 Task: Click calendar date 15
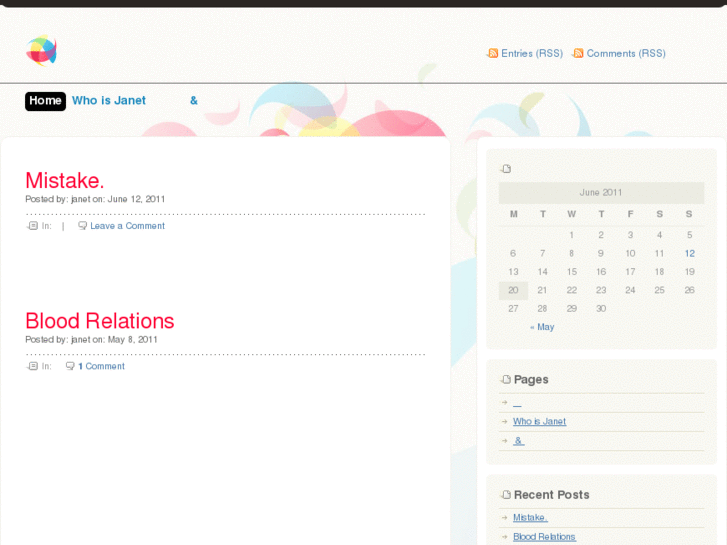pyautogui.click(x=572, y=272)
